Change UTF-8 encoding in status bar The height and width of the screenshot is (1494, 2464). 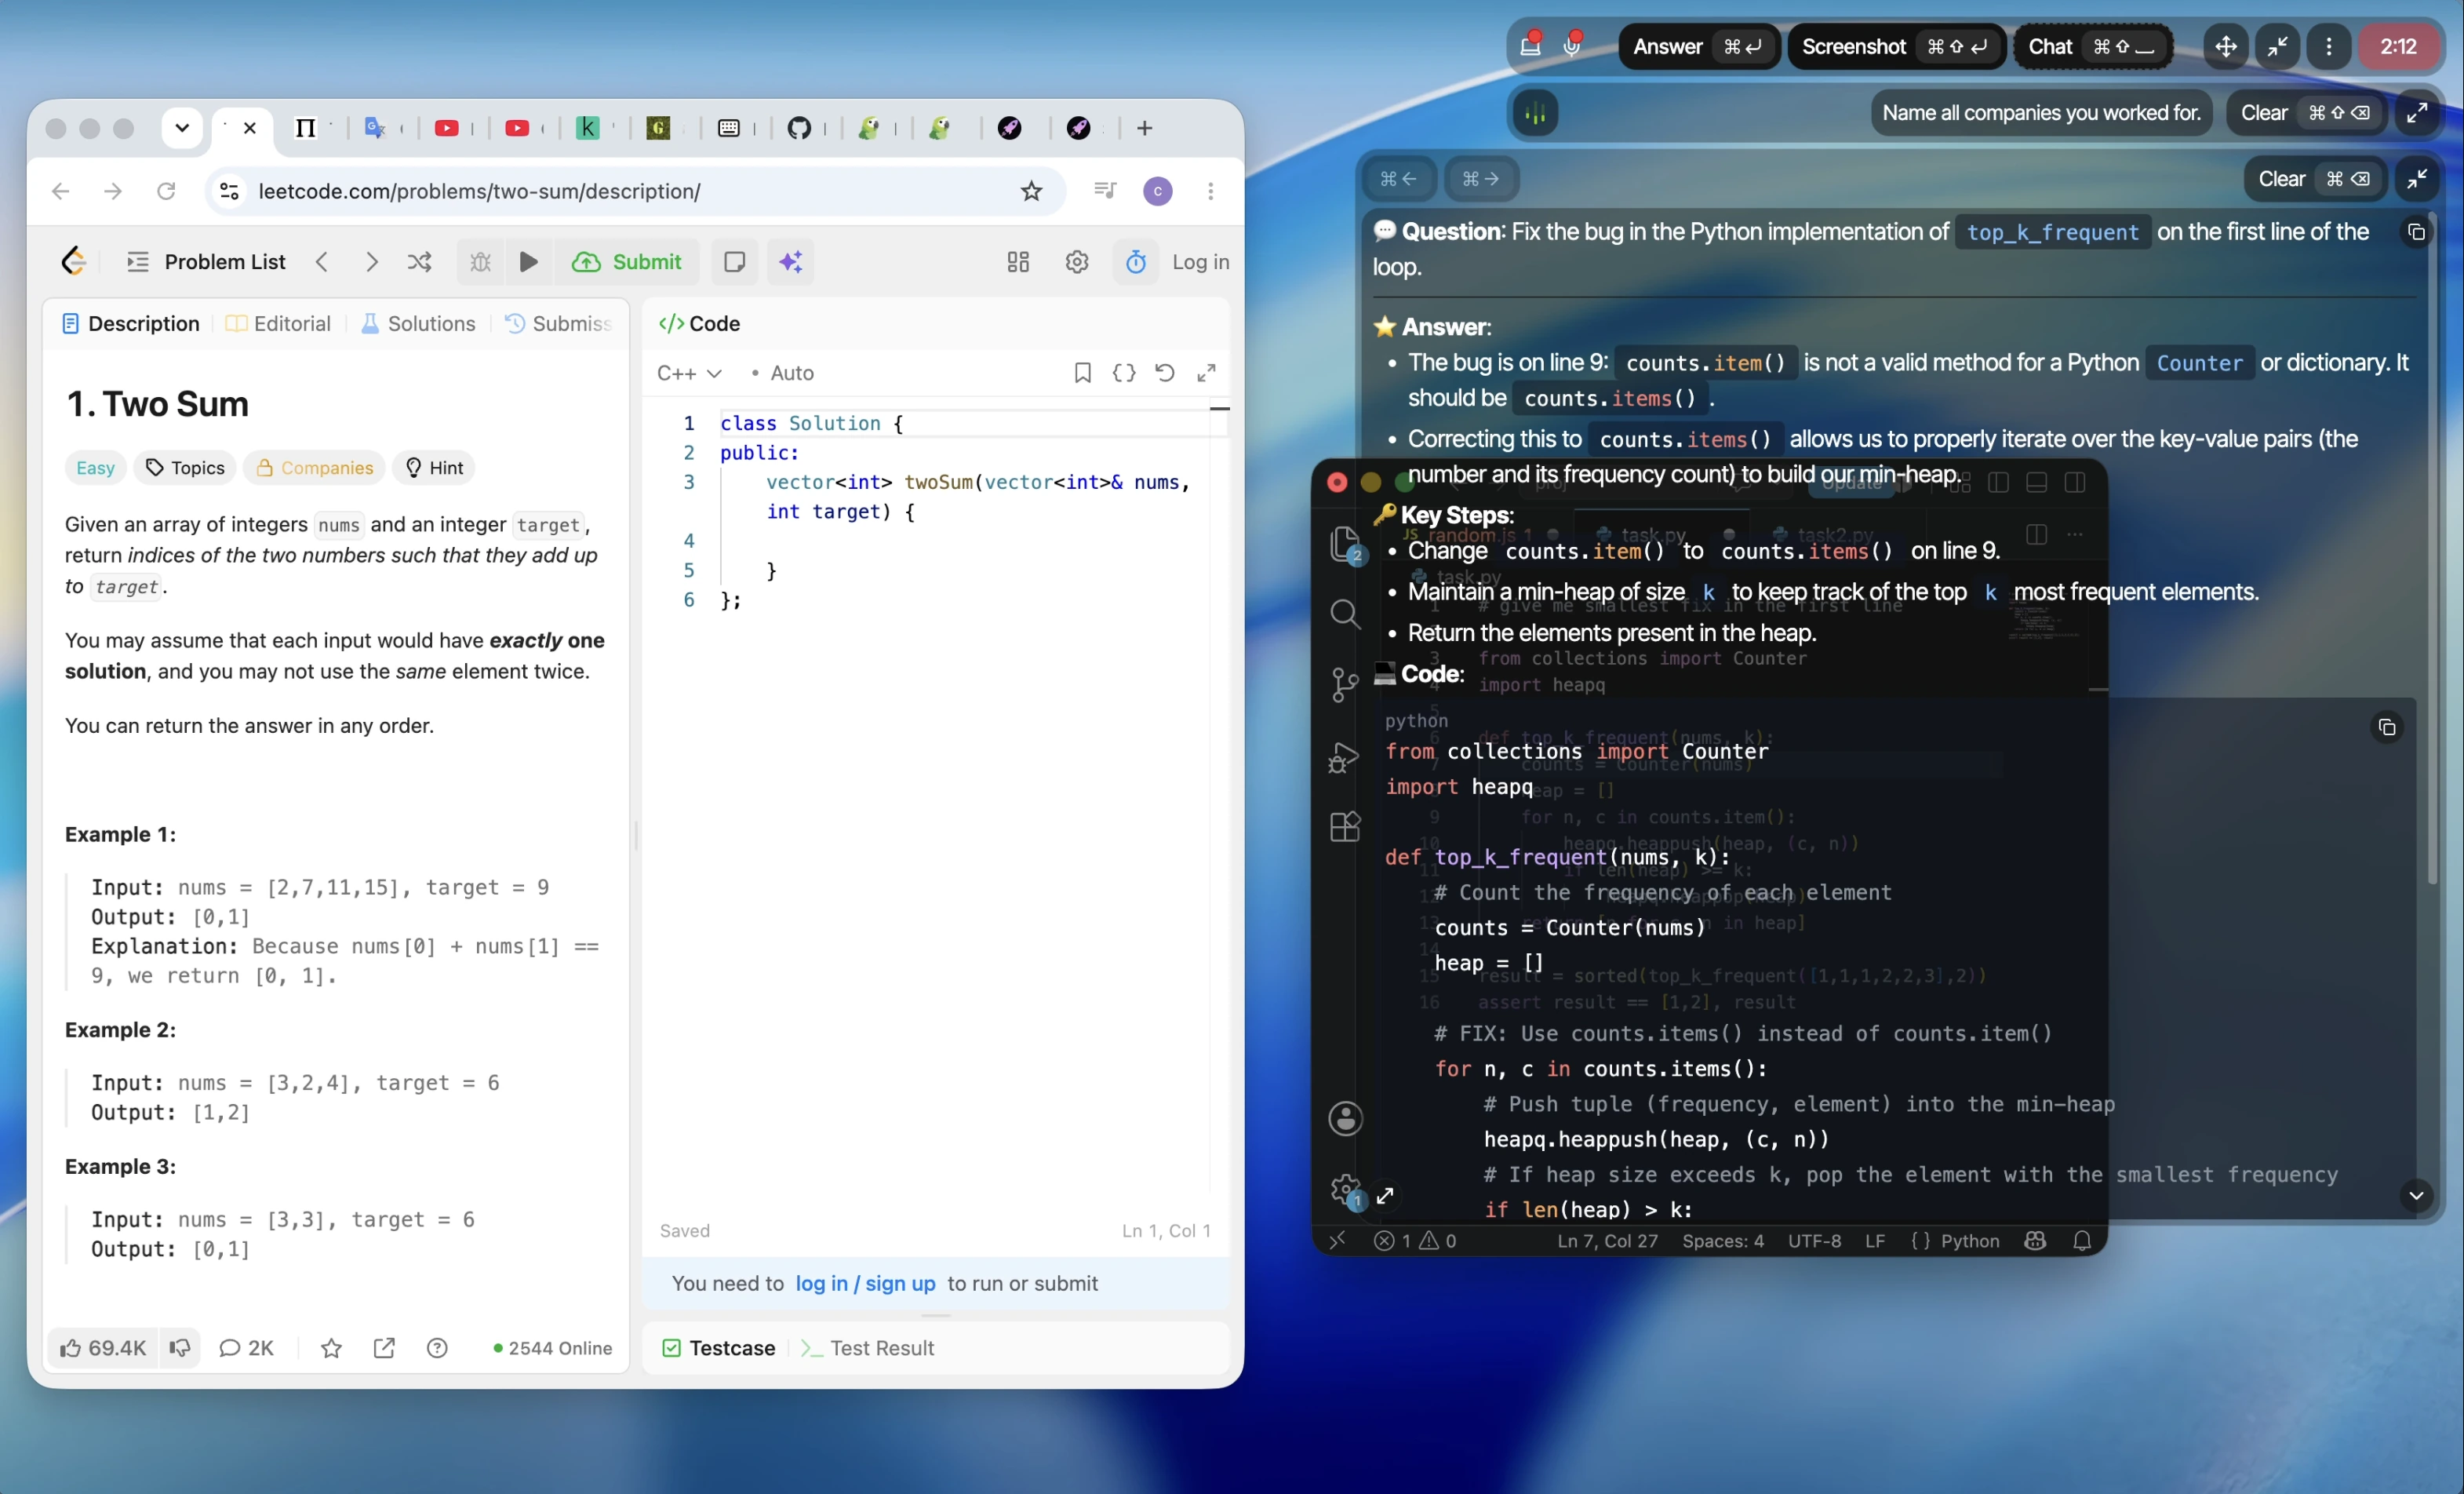pos(1814,1241)
